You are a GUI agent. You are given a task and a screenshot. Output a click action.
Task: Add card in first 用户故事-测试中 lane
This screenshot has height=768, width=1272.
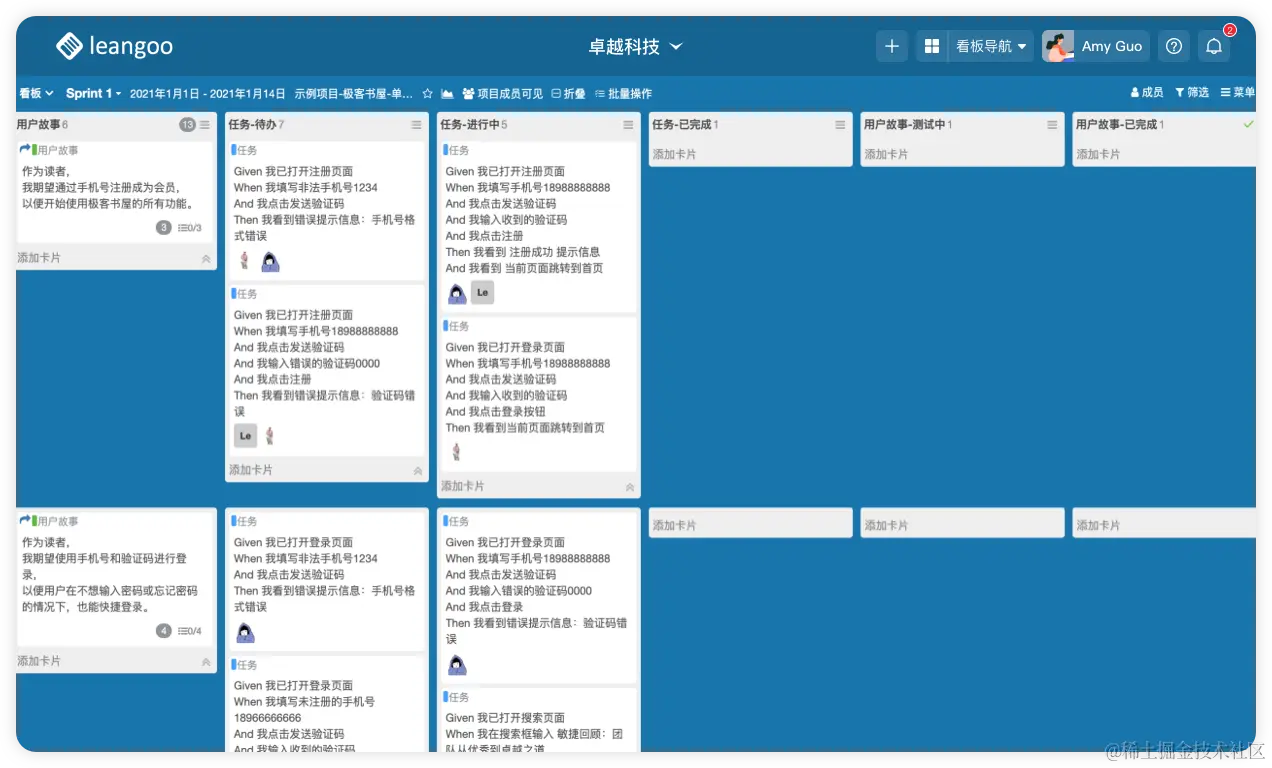tap(887, 155)
